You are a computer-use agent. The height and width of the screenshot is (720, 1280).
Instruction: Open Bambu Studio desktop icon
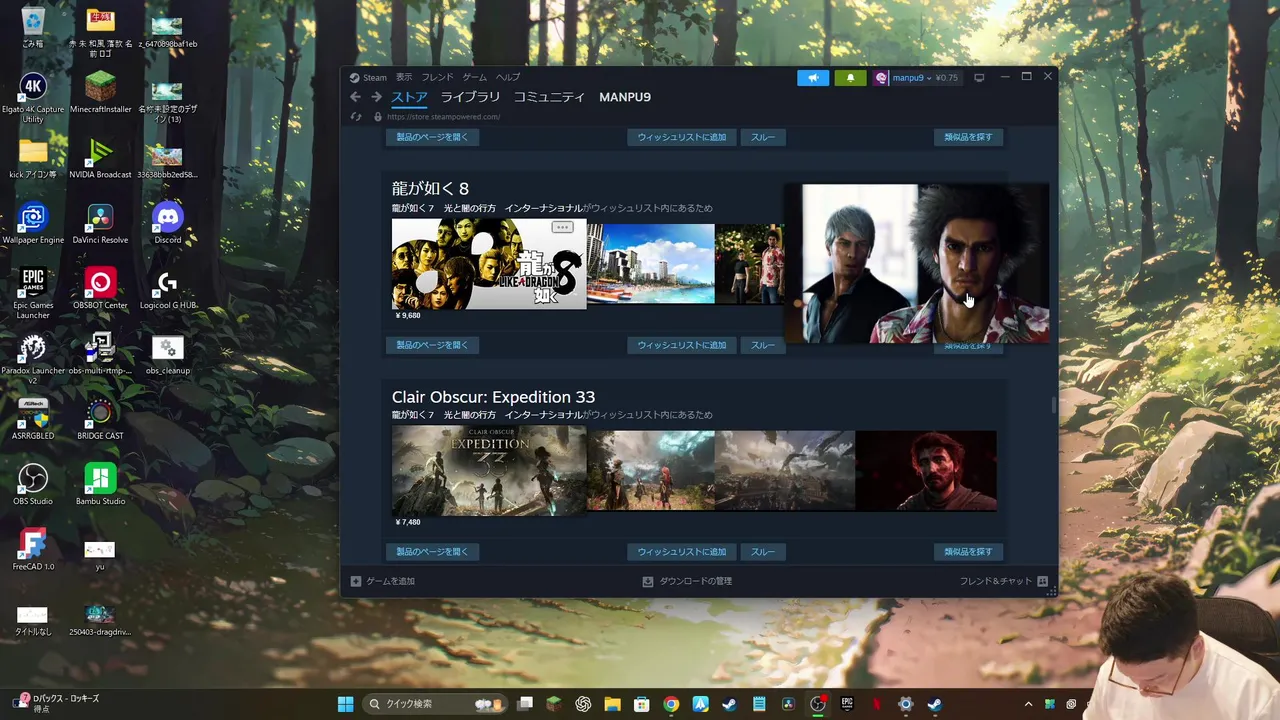point(100,484)
